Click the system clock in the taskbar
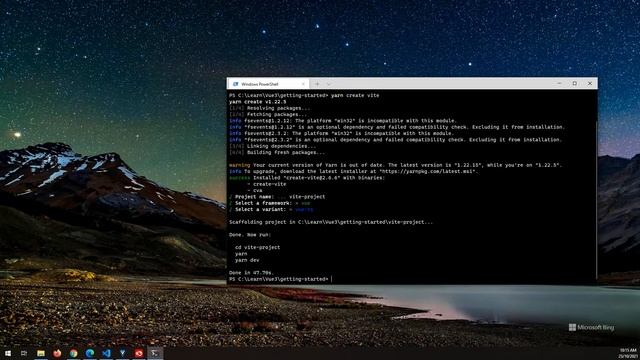This screenshot has width=640, height=360. (x=628, y=353)
